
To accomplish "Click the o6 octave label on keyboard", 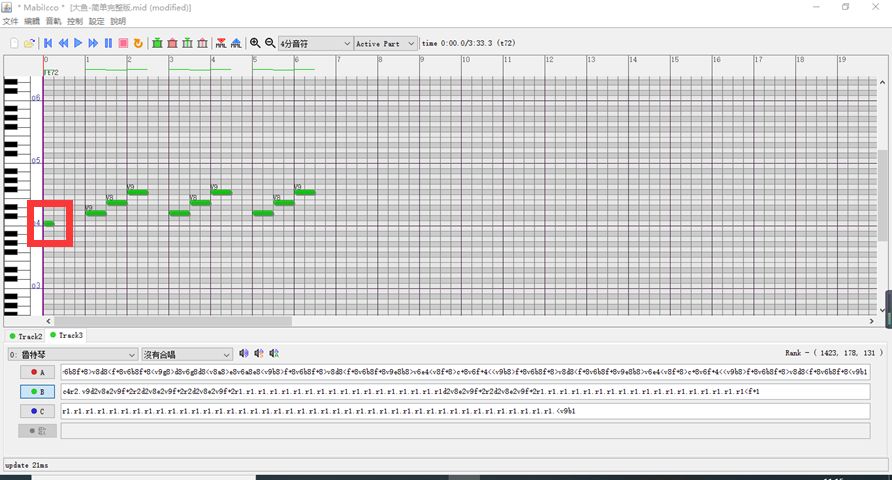I will tap(36, 98).
